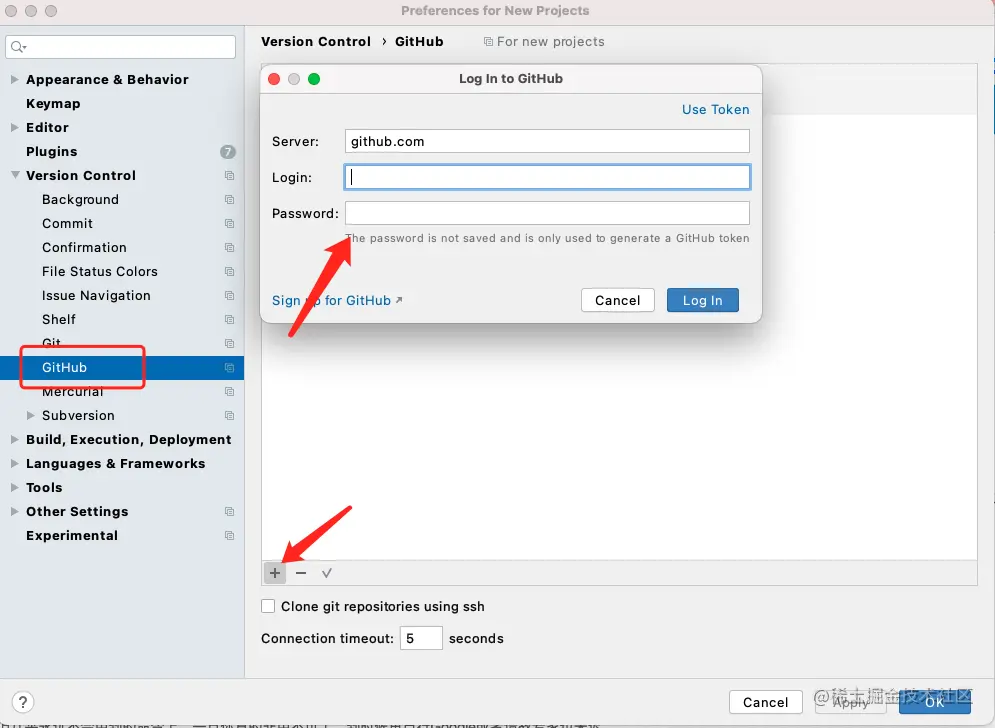Click the settings search box
Image resolution: width=995 pixels, height=728 pixels.
[121, 47]
